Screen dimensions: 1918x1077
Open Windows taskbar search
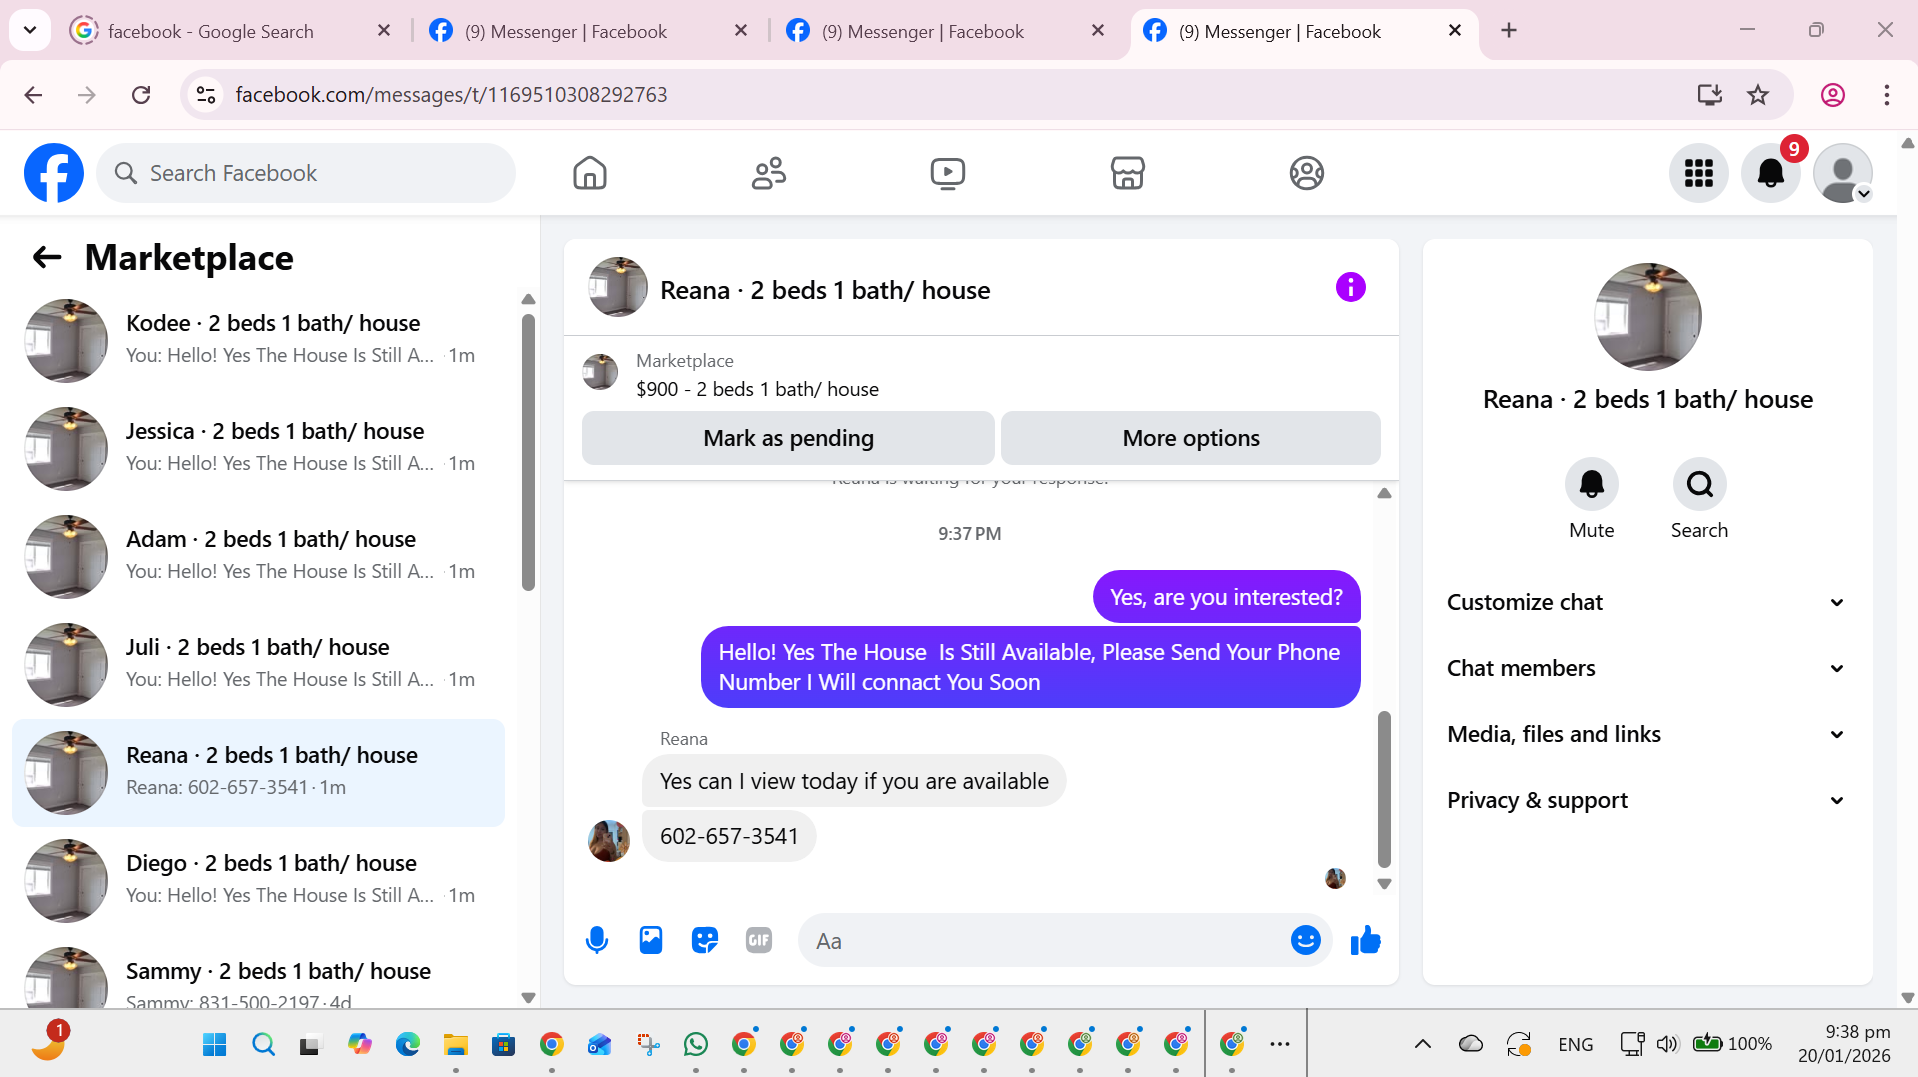[263, 1045]
